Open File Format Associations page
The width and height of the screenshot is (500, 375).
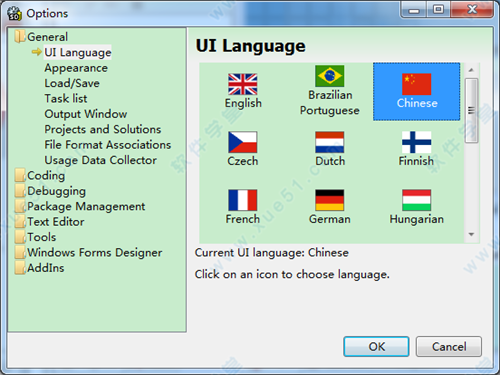108,145
